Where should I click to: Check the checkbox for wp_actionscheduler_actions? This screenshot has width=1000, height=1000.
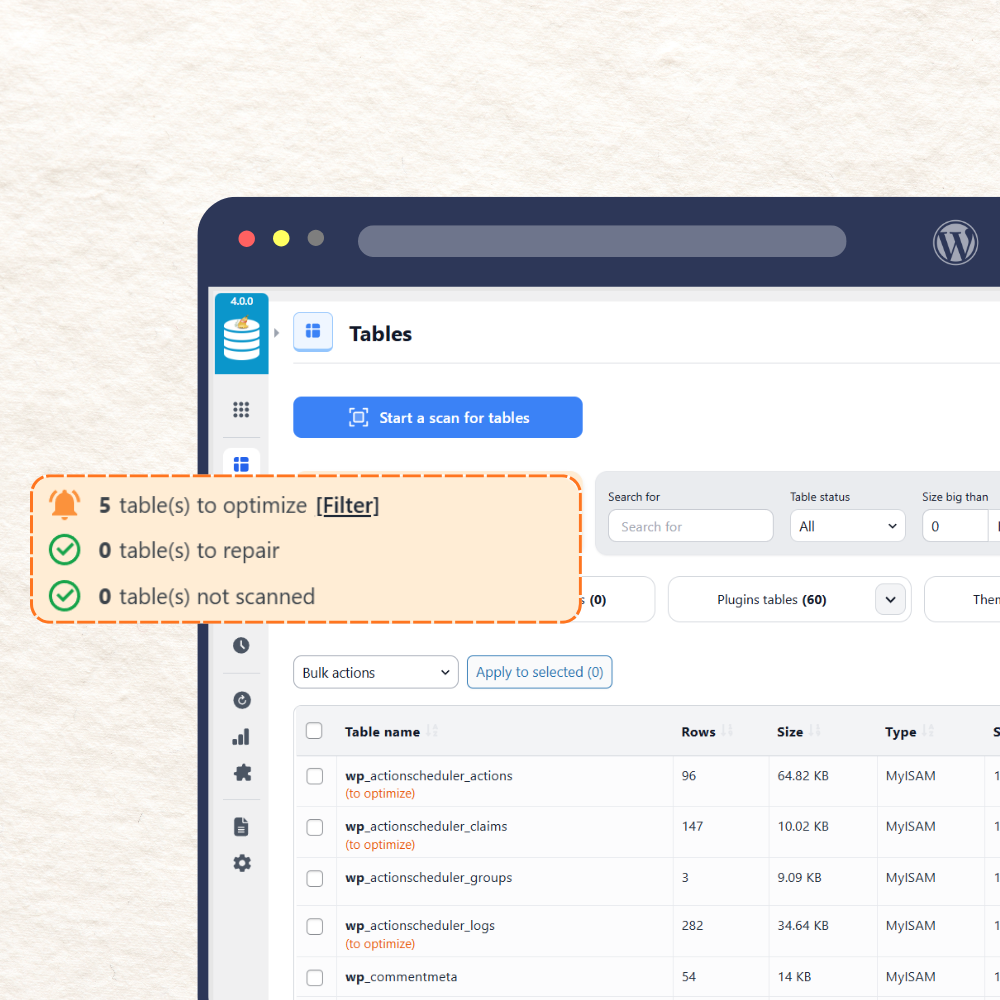coord(314,775)
